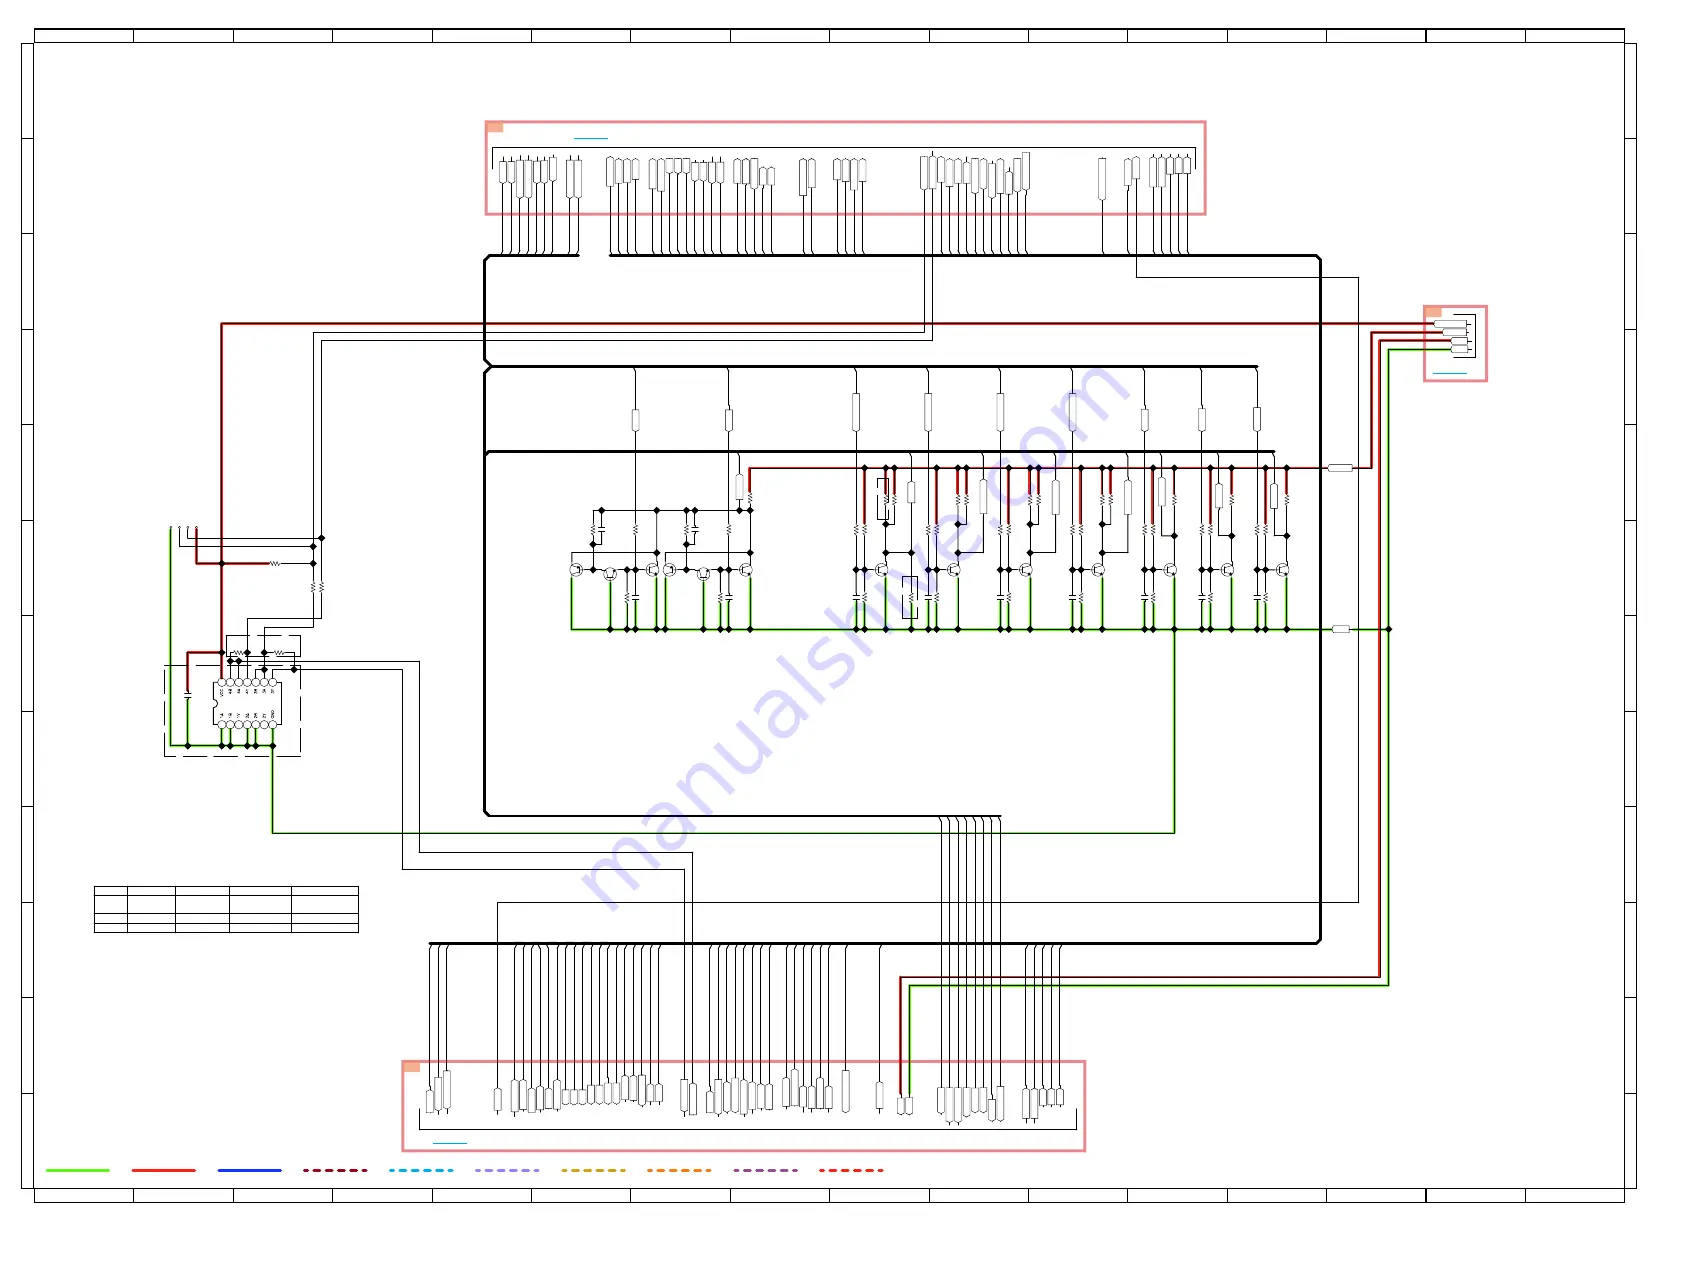Select the dark maroon dashed legend line
The height and width of the screenshot is (1263, 1701).
tap(336, 1170)
